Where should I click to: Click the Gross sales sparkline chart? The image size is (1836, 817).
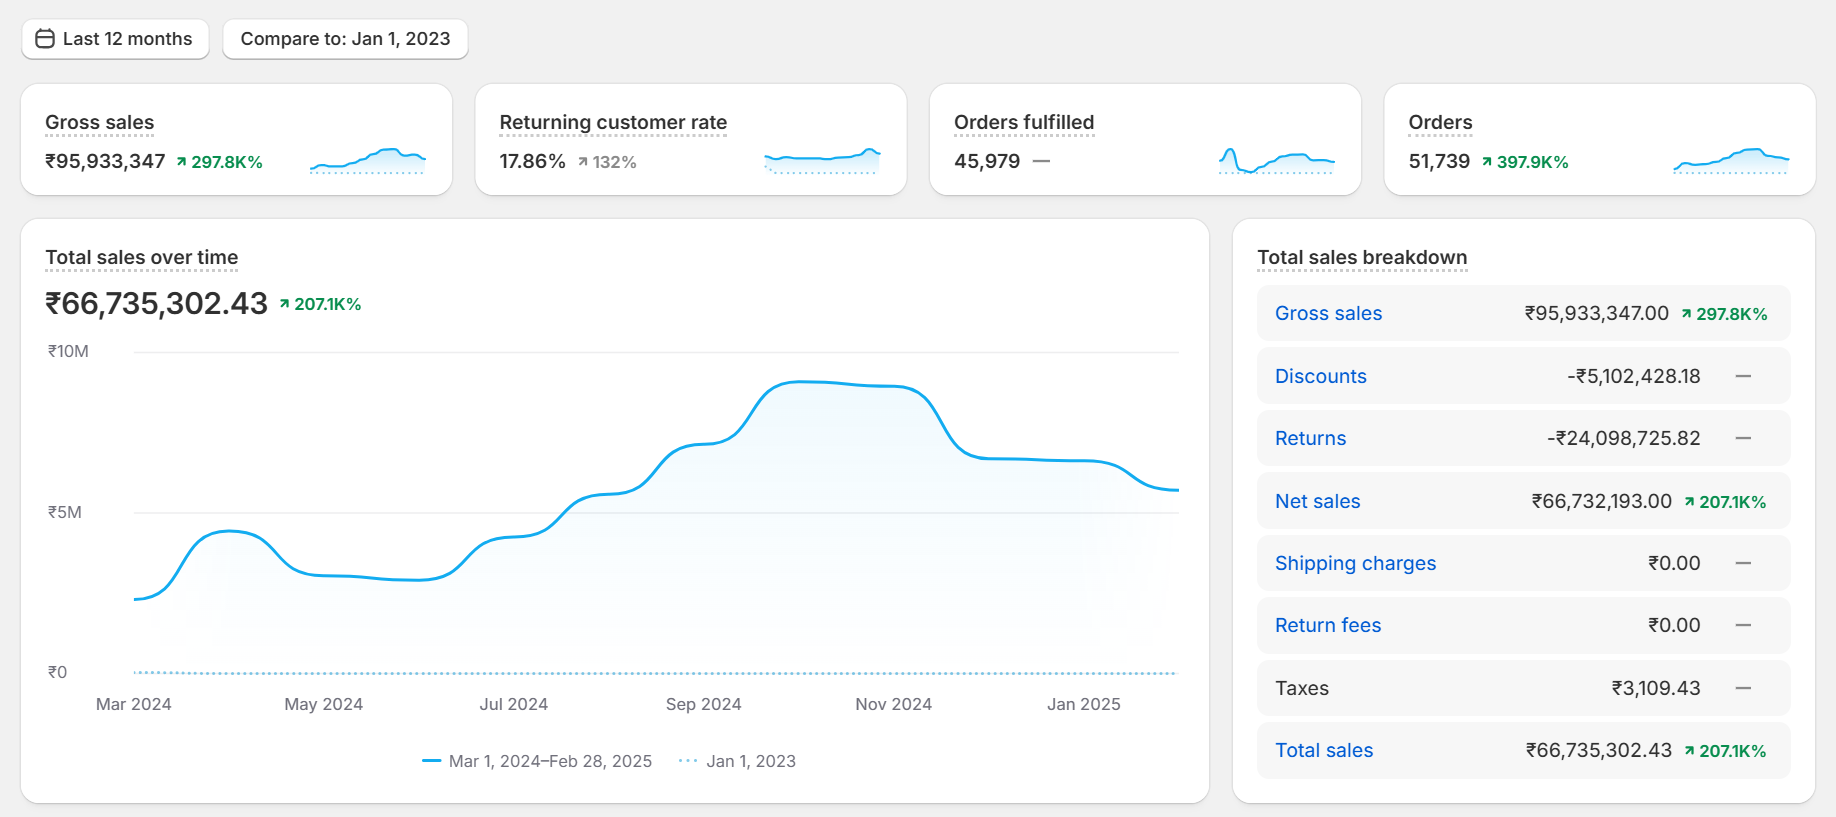click(368, 160)
